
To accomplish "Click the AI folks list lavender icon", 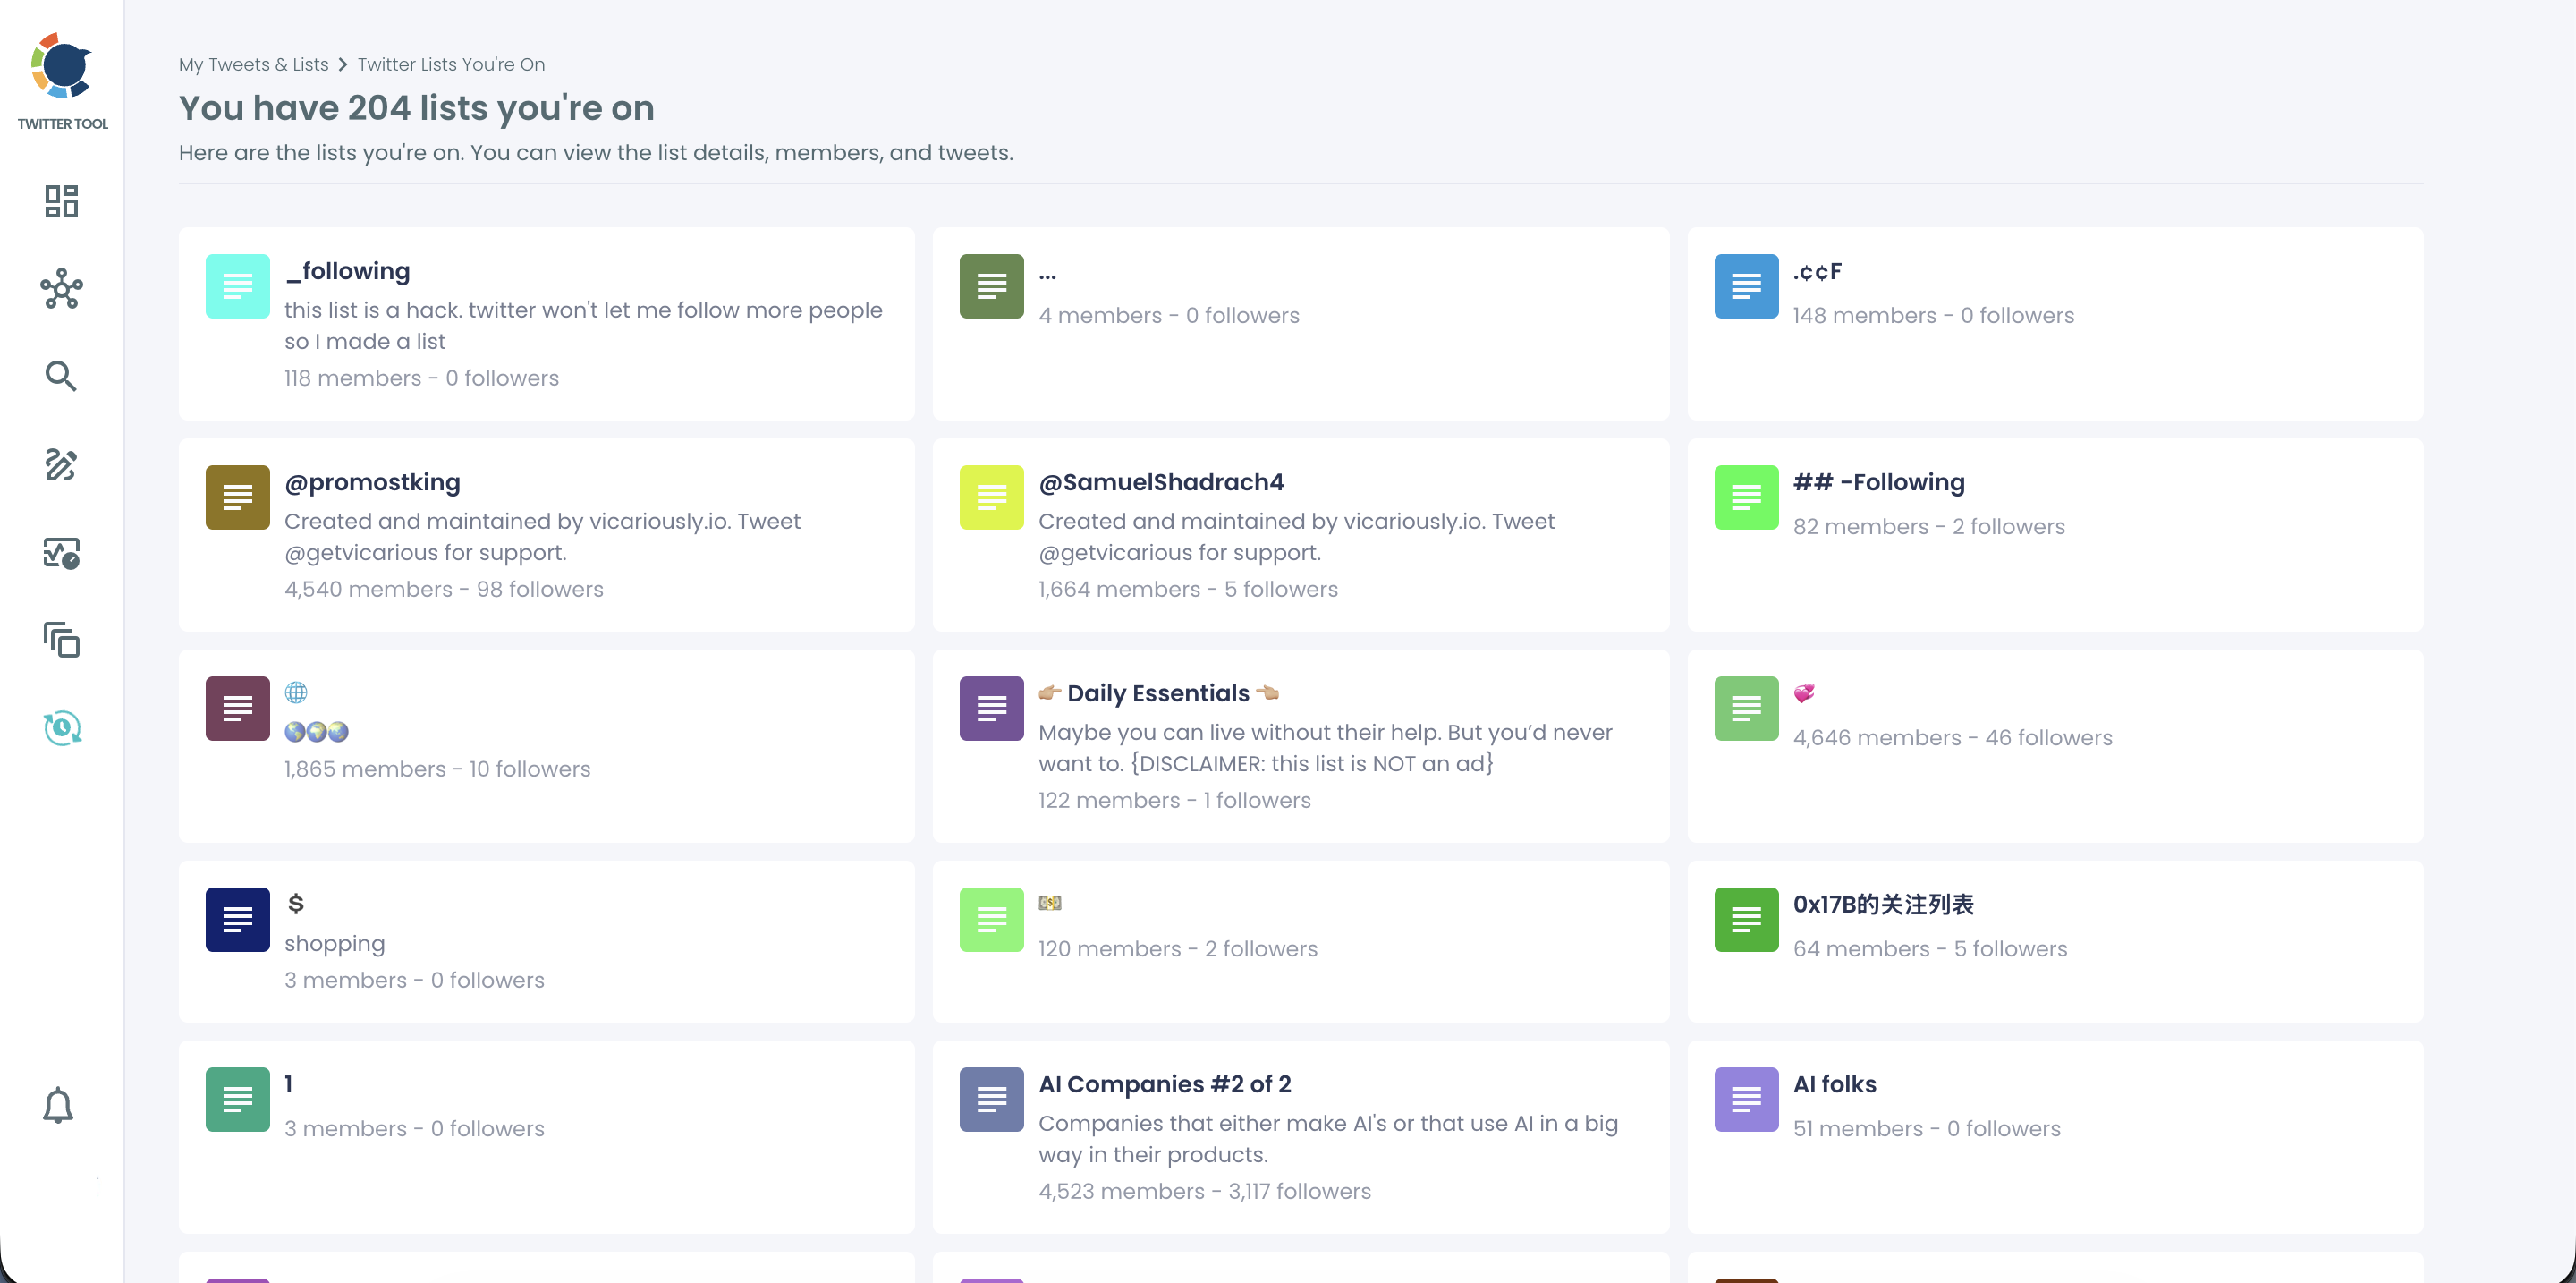I will click(x=1747, y=1099).
